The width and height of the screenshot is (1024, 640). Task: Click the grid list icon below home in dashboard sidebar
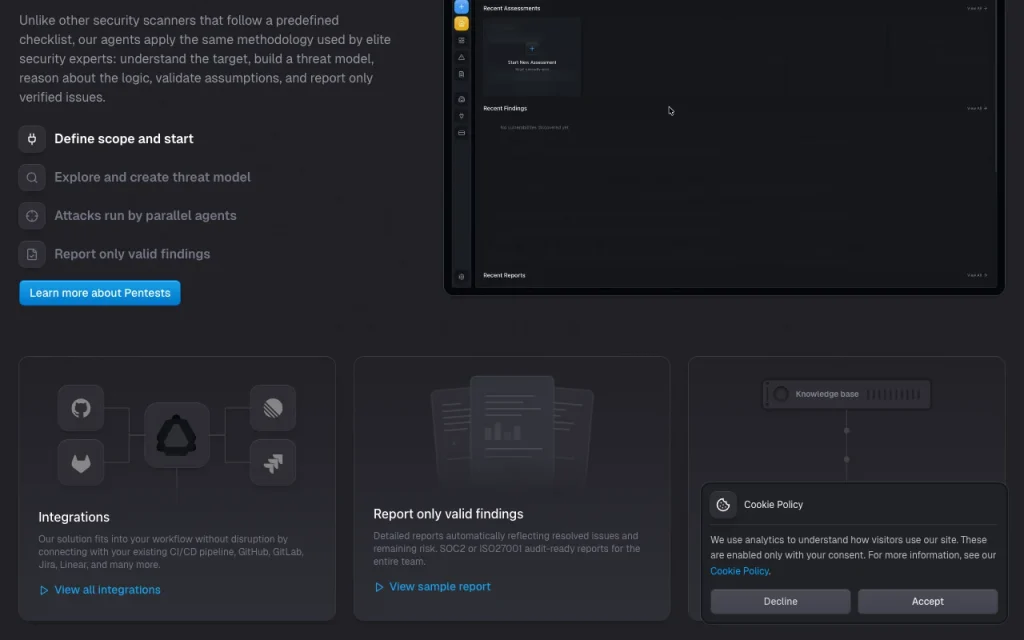tap(461, 40)
